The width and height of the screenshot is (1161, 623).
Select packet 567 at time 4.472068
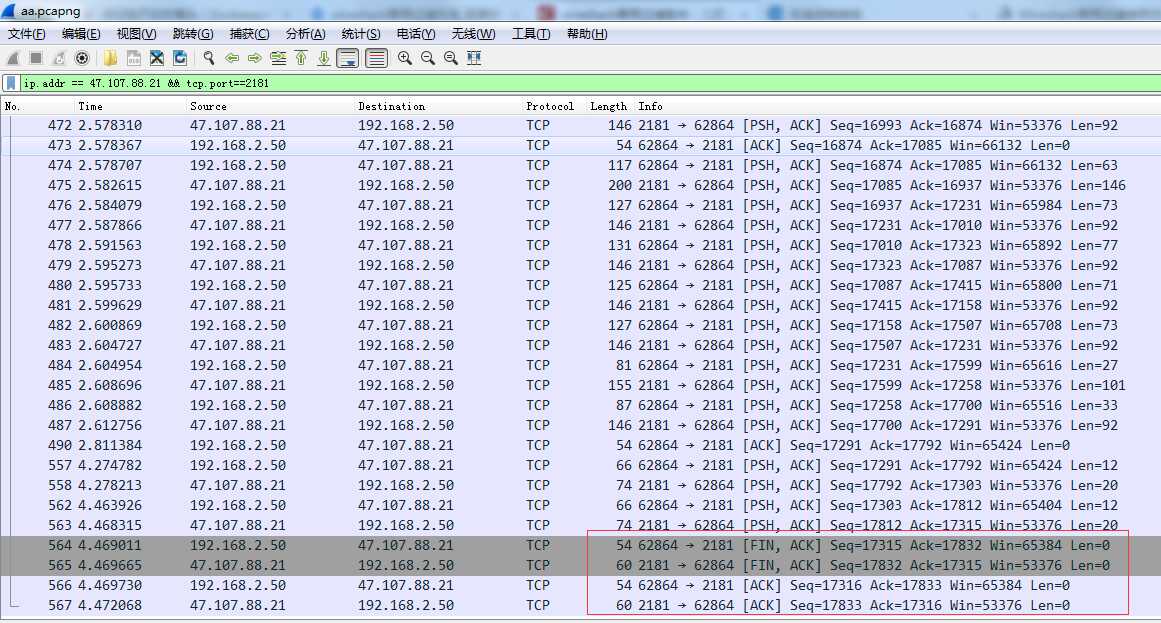click(x=580, y=605)
